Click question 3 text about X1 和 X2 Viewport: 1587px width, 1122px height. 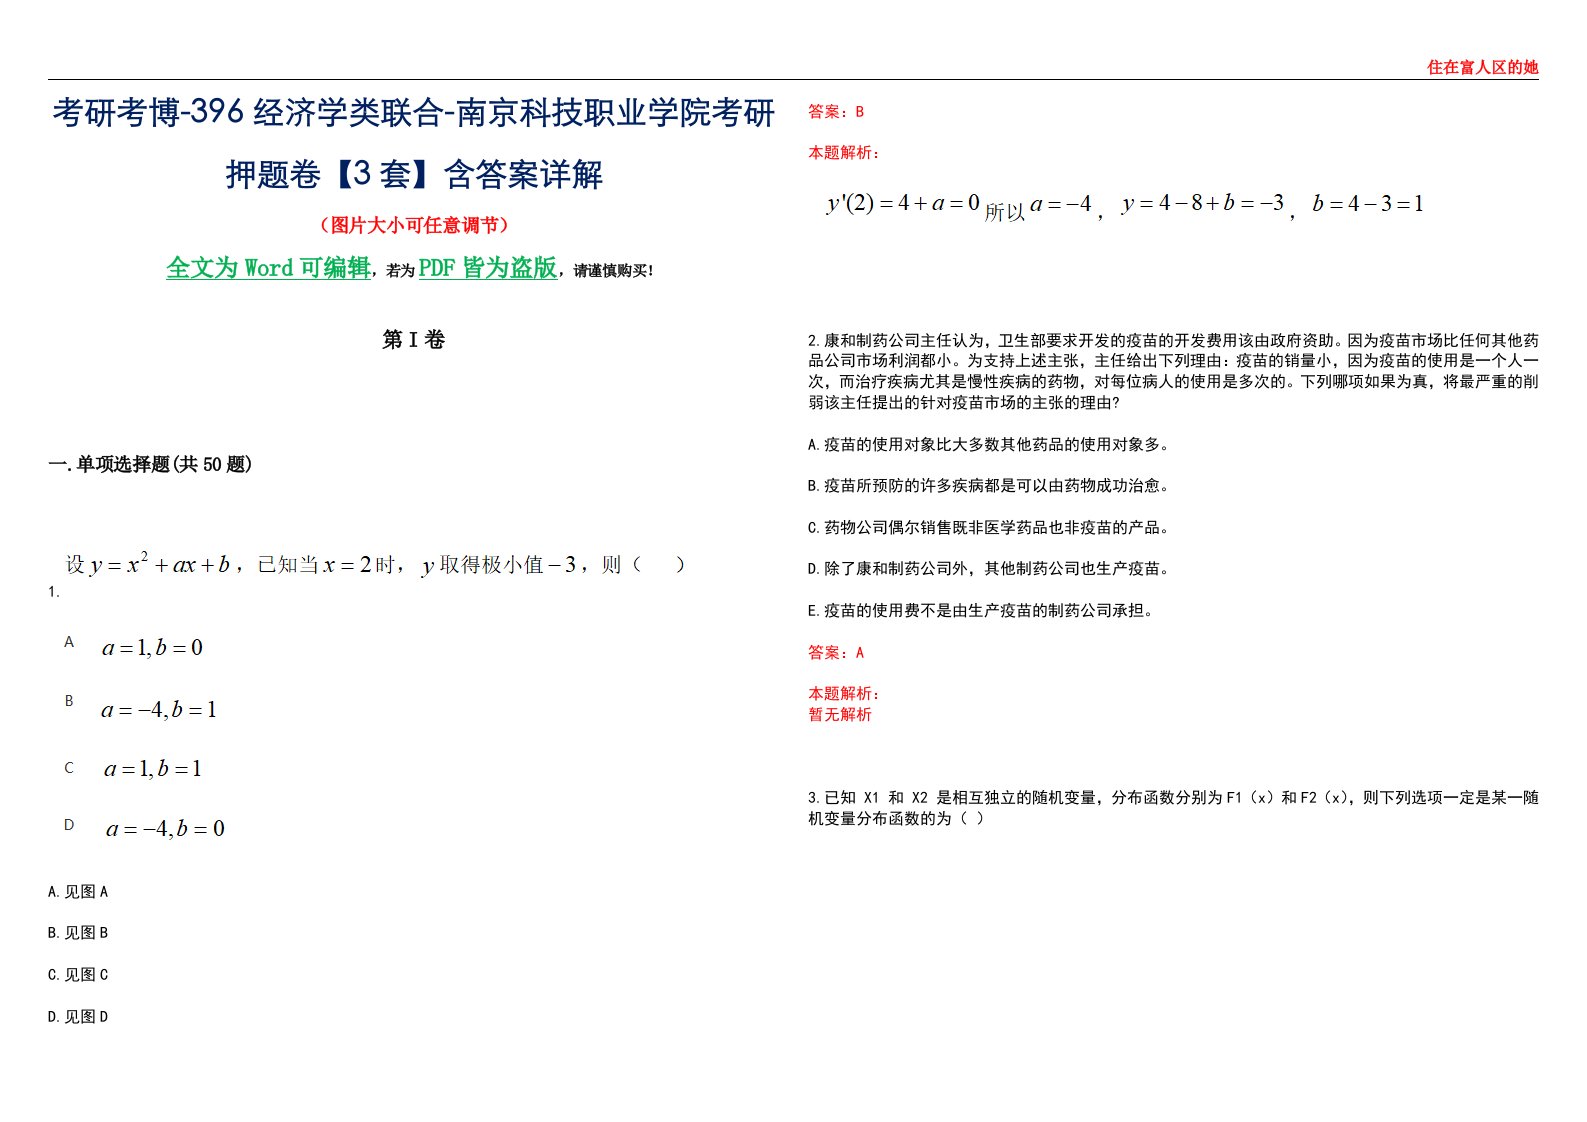1173,808
